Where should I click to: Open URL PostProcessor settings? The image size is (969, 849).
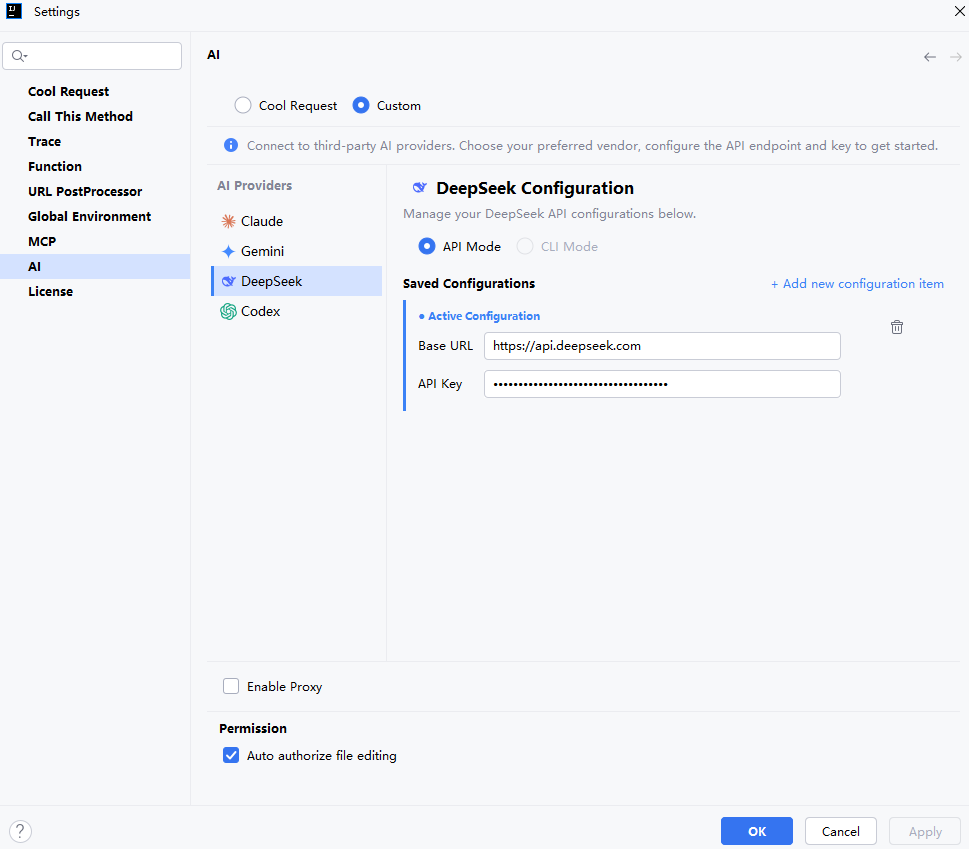click(x=95, y=192)
